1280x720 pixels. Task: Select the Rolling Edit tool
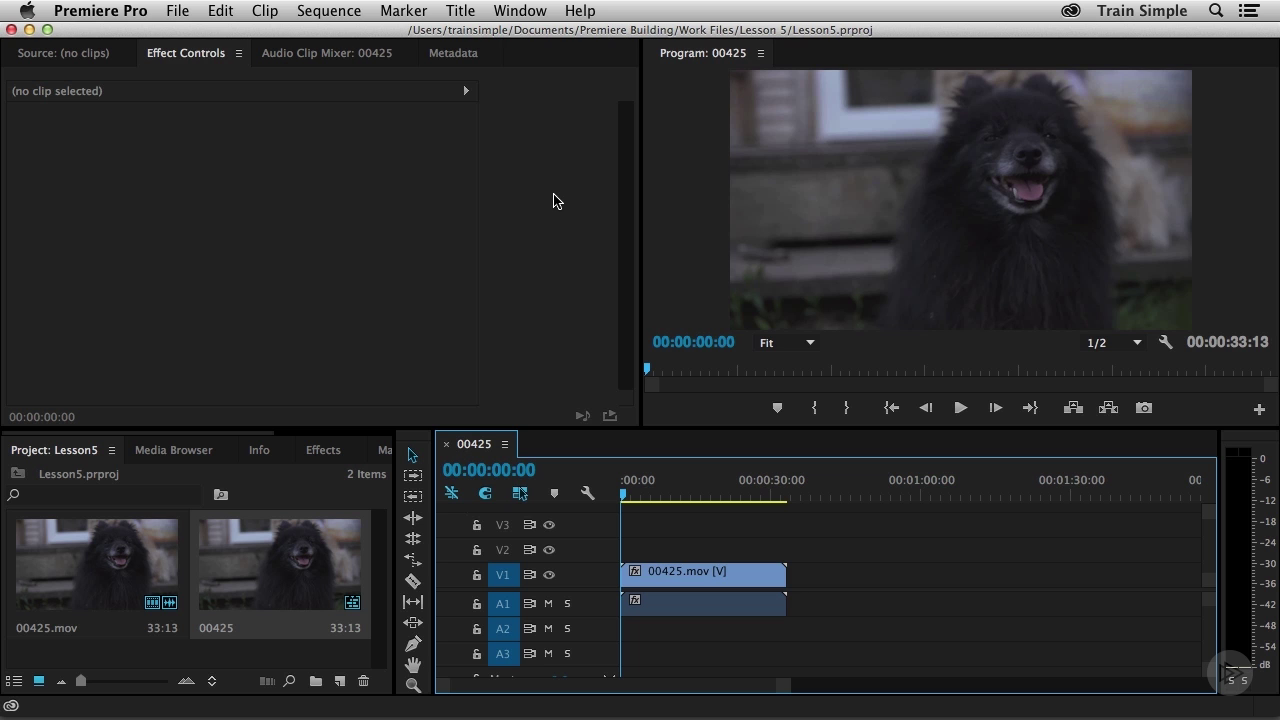tap(412, 538)
